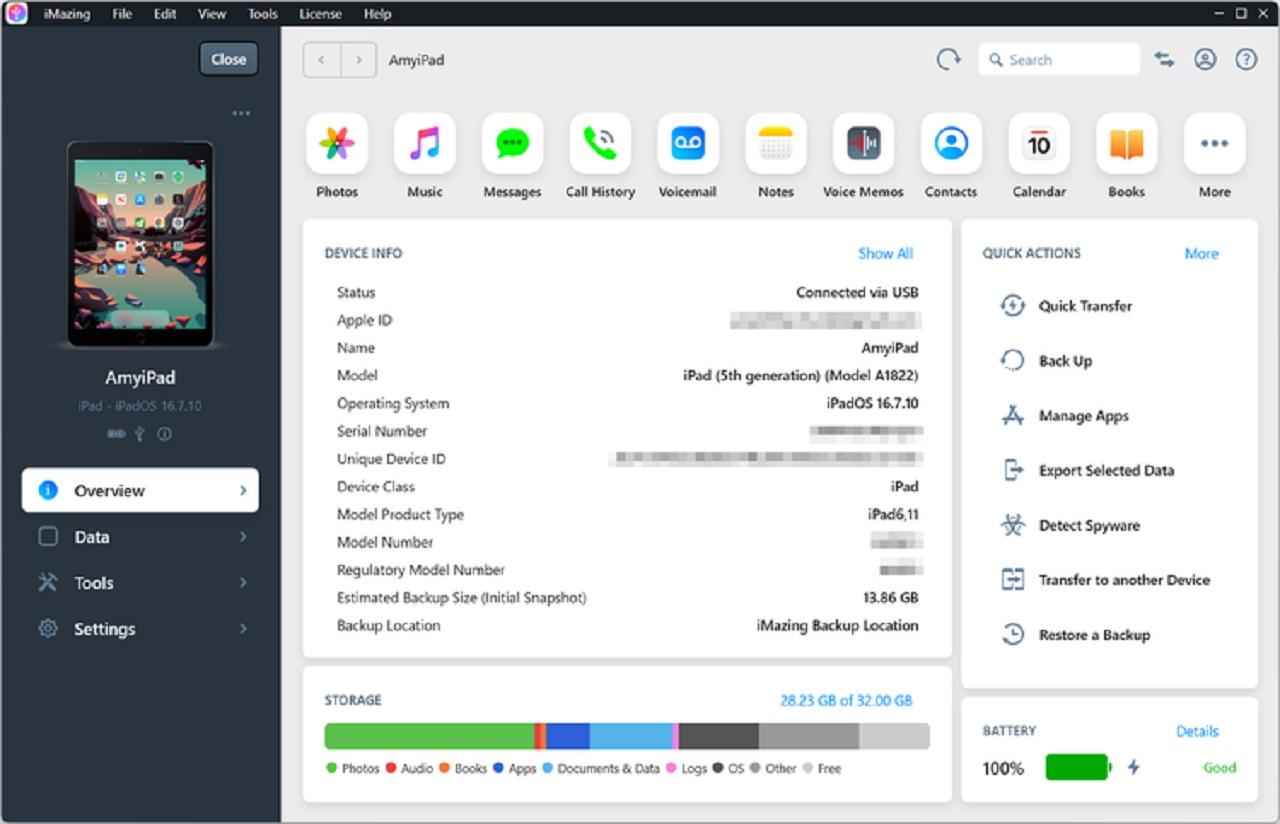Open the Photos app icon
This screenshot has width=1280, height=824.
point(337,144)
